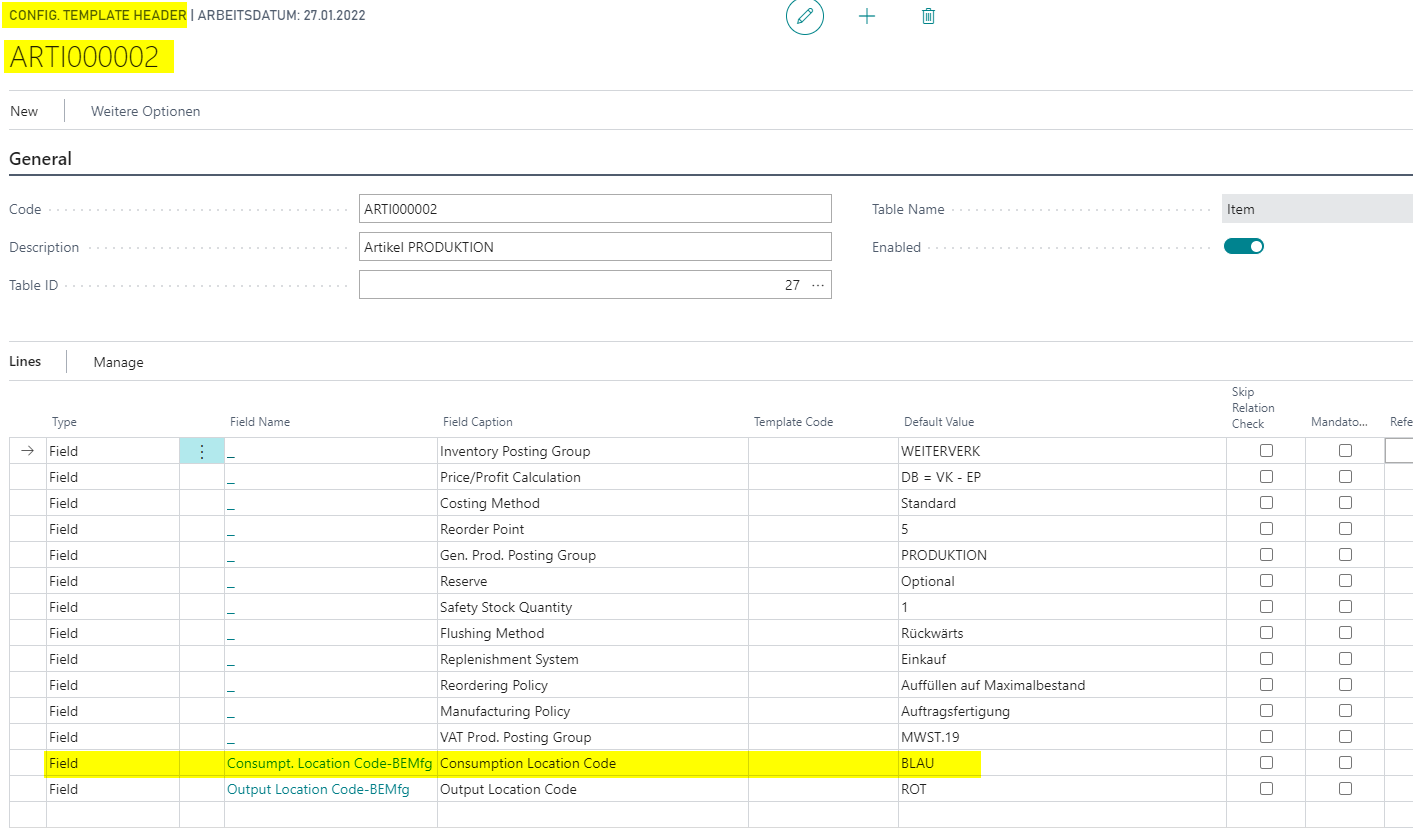The height and width of the screenshot is (833, 1413).
Task: Open the Table ID lookup ellipsis
Action: (818, 285)
